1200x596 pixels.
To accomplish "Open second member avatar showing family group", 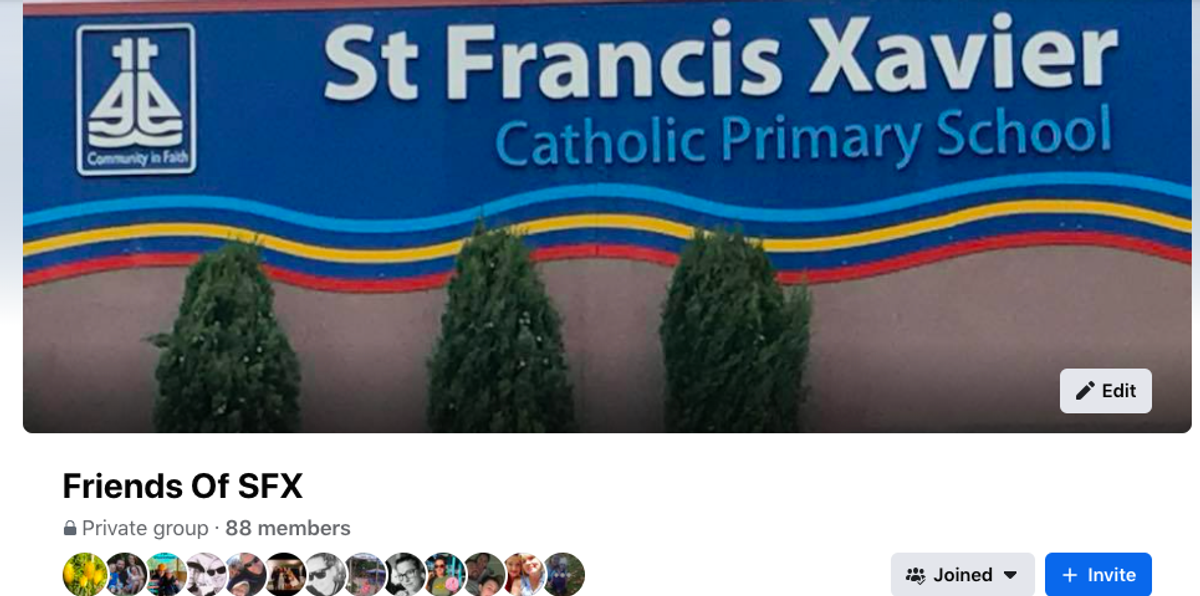I will 126,574.
